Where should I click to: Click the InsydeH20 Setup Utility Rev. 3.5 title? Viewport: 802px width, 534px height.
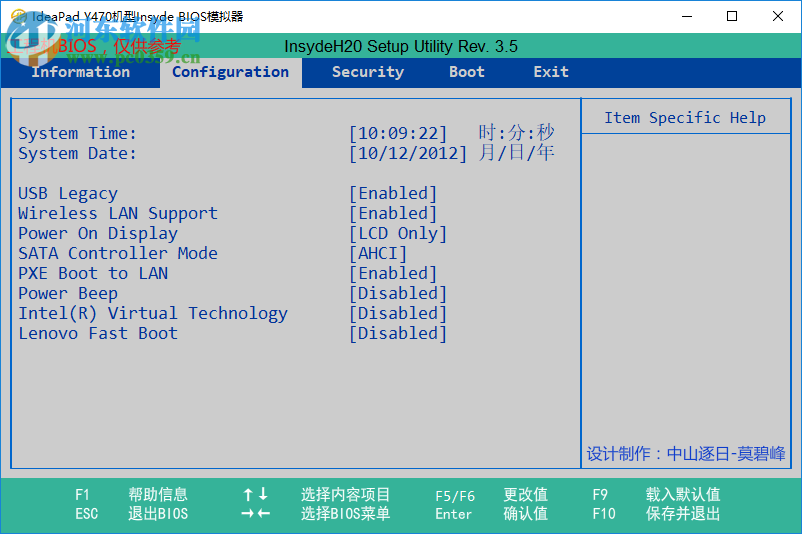pos(401,47)
